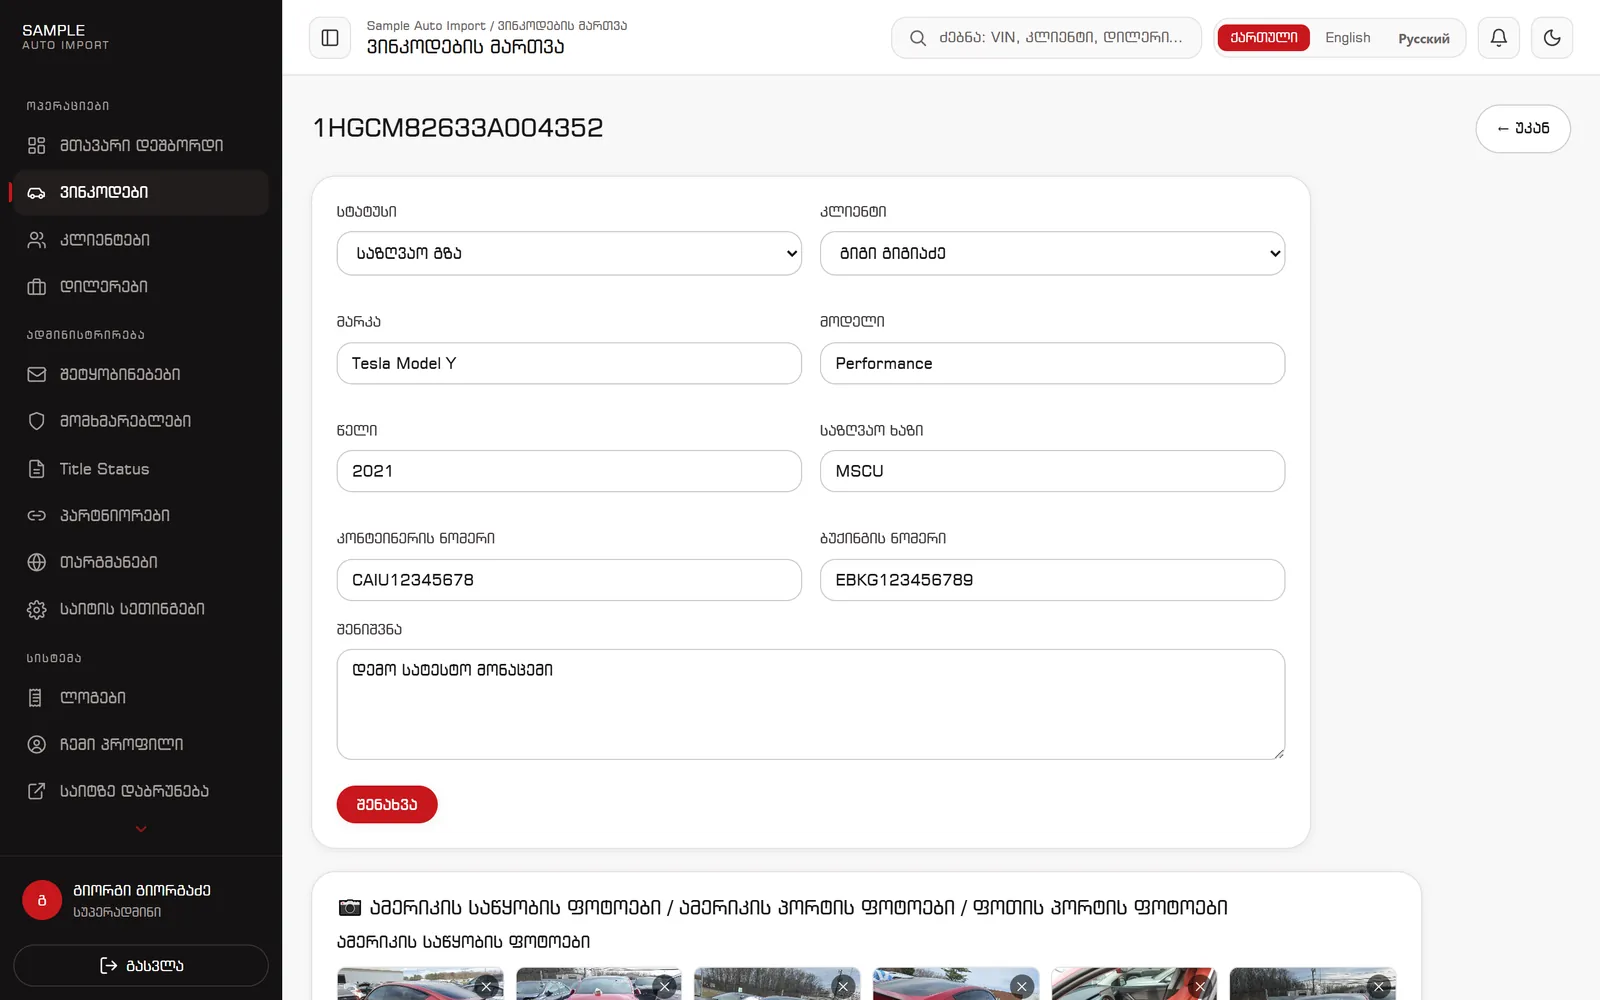Click the გასვლა logout button
The image size is (1600, 1000).
tap(141, 965)
